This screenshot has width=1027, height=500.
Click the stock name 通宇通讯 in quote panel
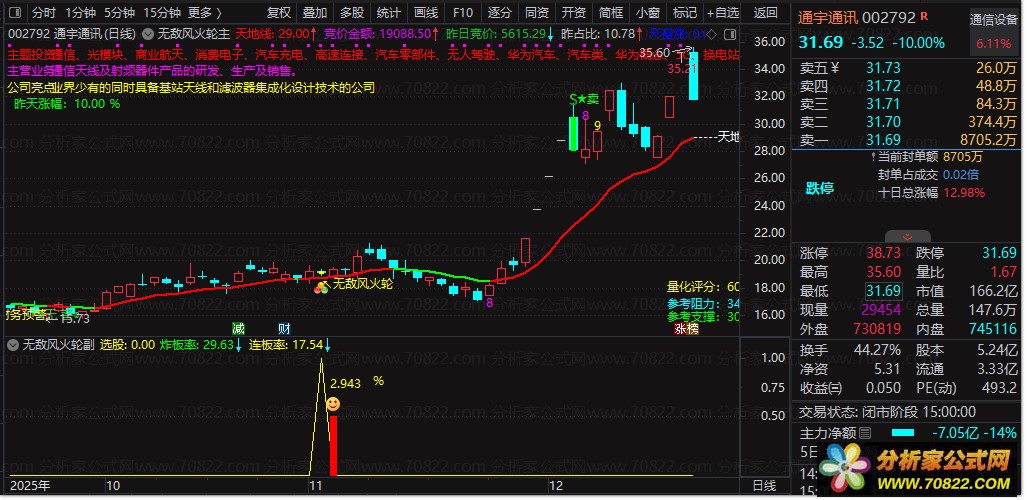(829, 18)
